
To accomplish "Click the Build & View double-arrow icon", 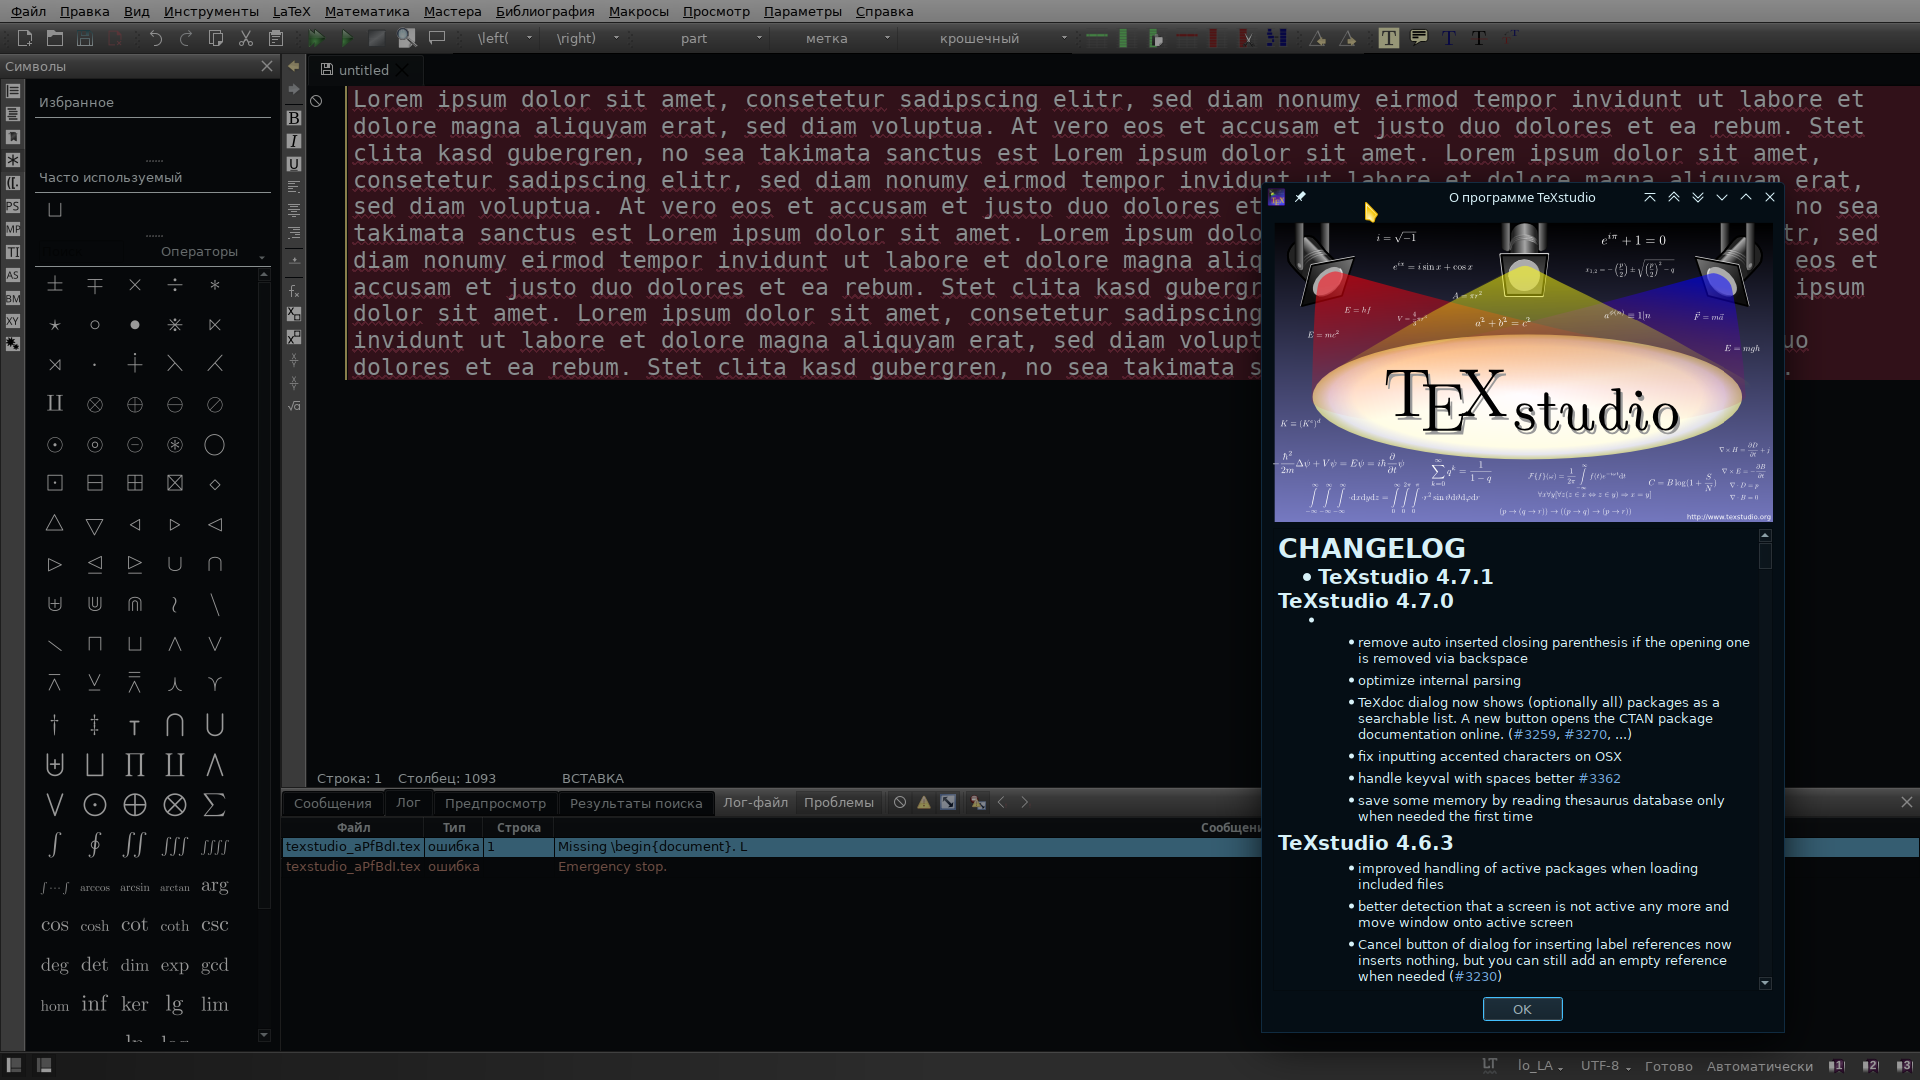I will point(316,38).
